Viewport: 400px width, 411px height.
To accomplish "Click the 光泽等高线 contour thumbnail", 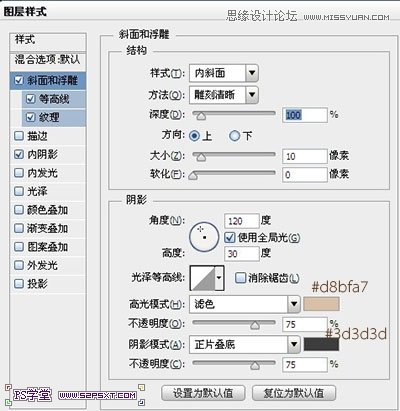I will (202, 278).
